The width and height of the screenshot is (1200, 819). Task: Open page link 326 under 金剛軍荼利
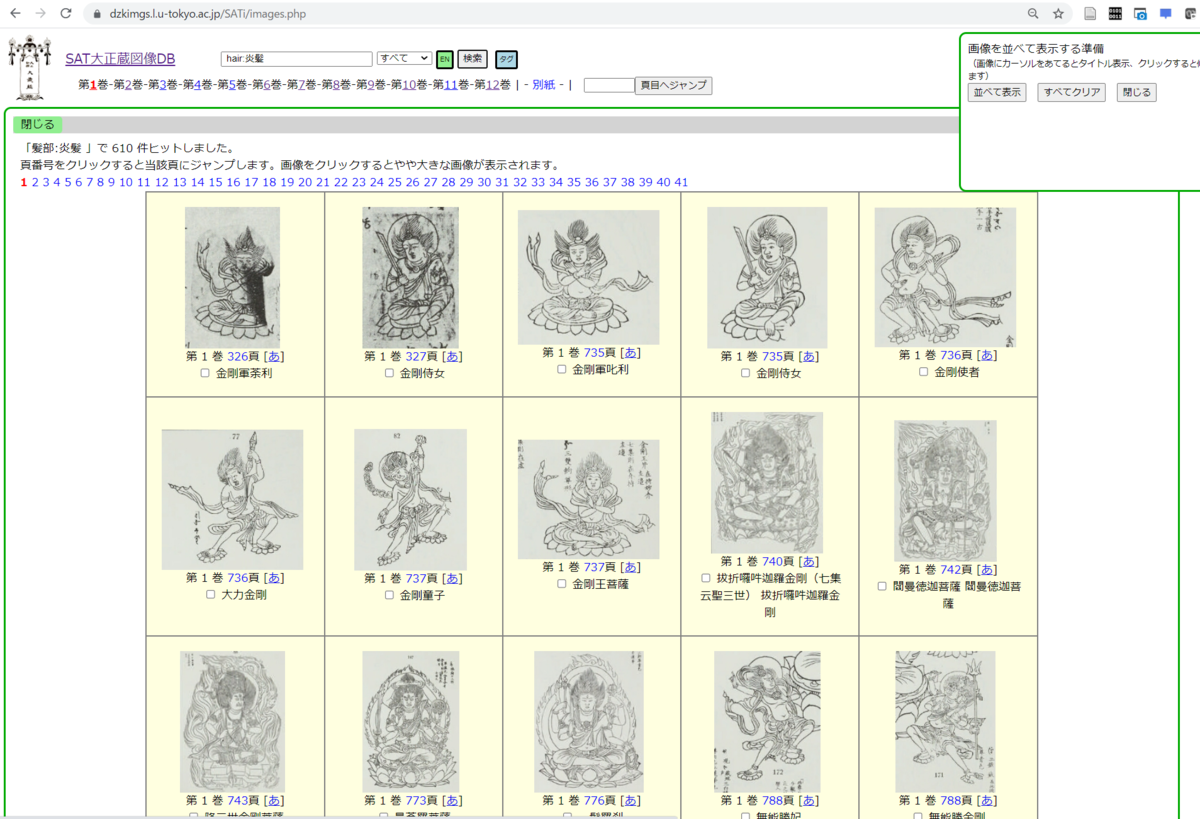238,356
